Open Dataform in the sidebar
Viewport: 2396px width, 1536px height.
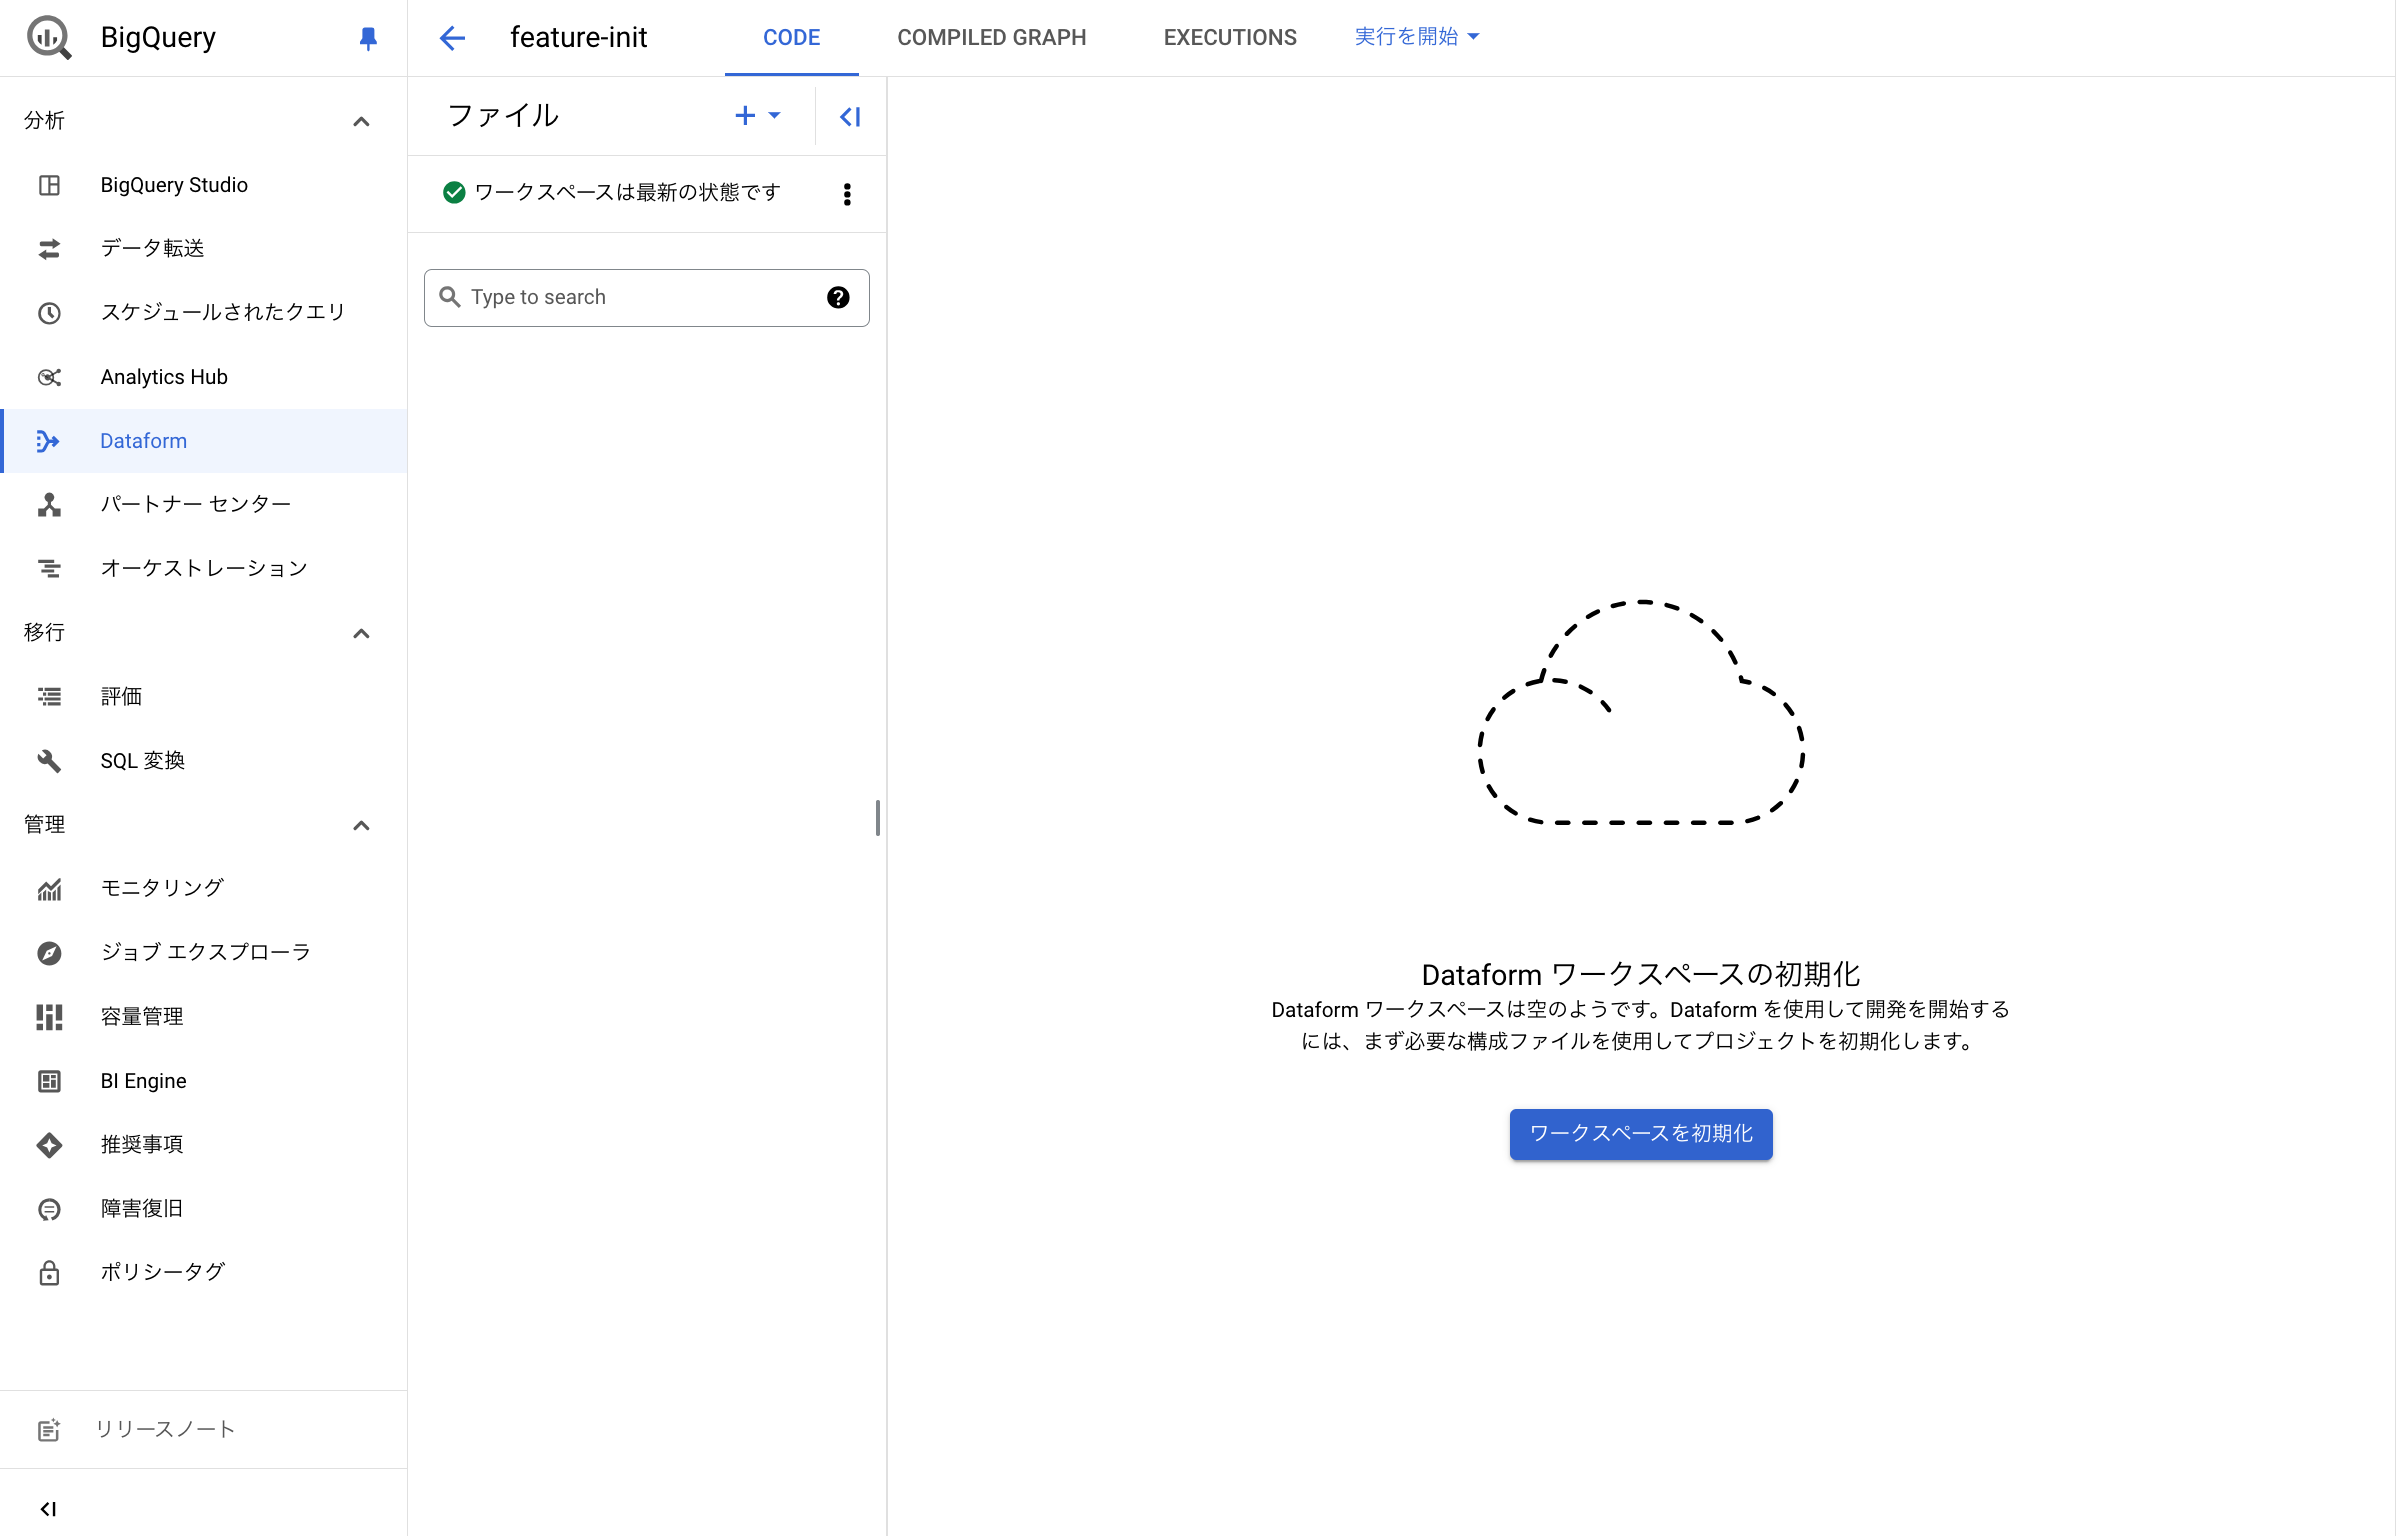click(x=143, y=440)
